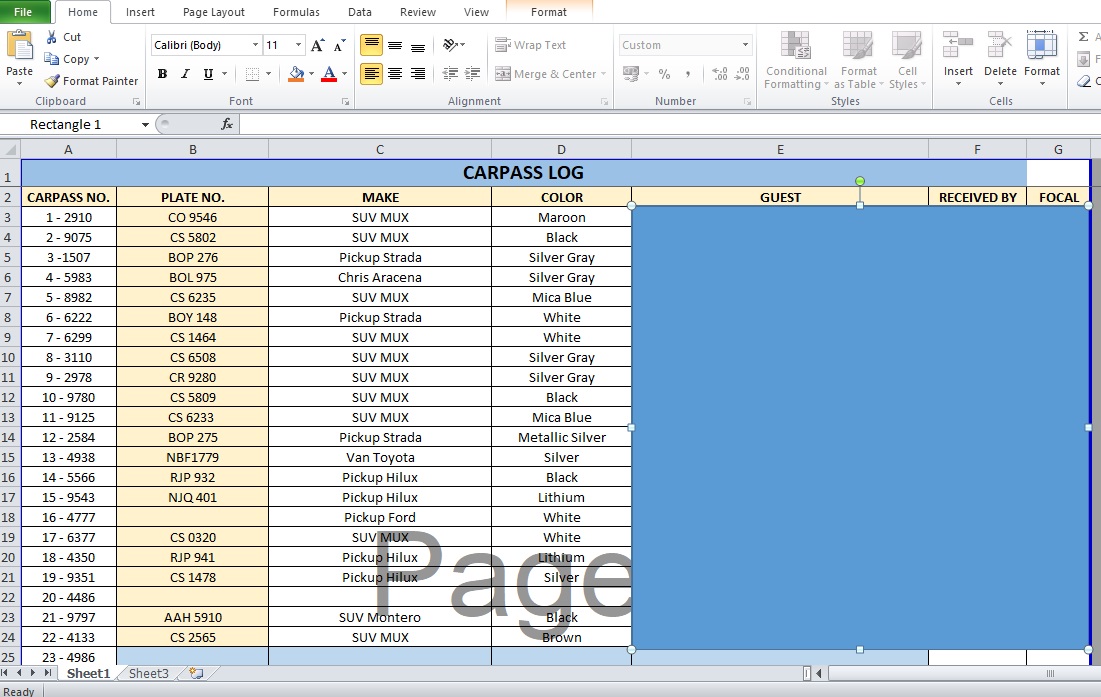Toggle Italic formatting
The image size is (1101, 697).
coord(185,74)
